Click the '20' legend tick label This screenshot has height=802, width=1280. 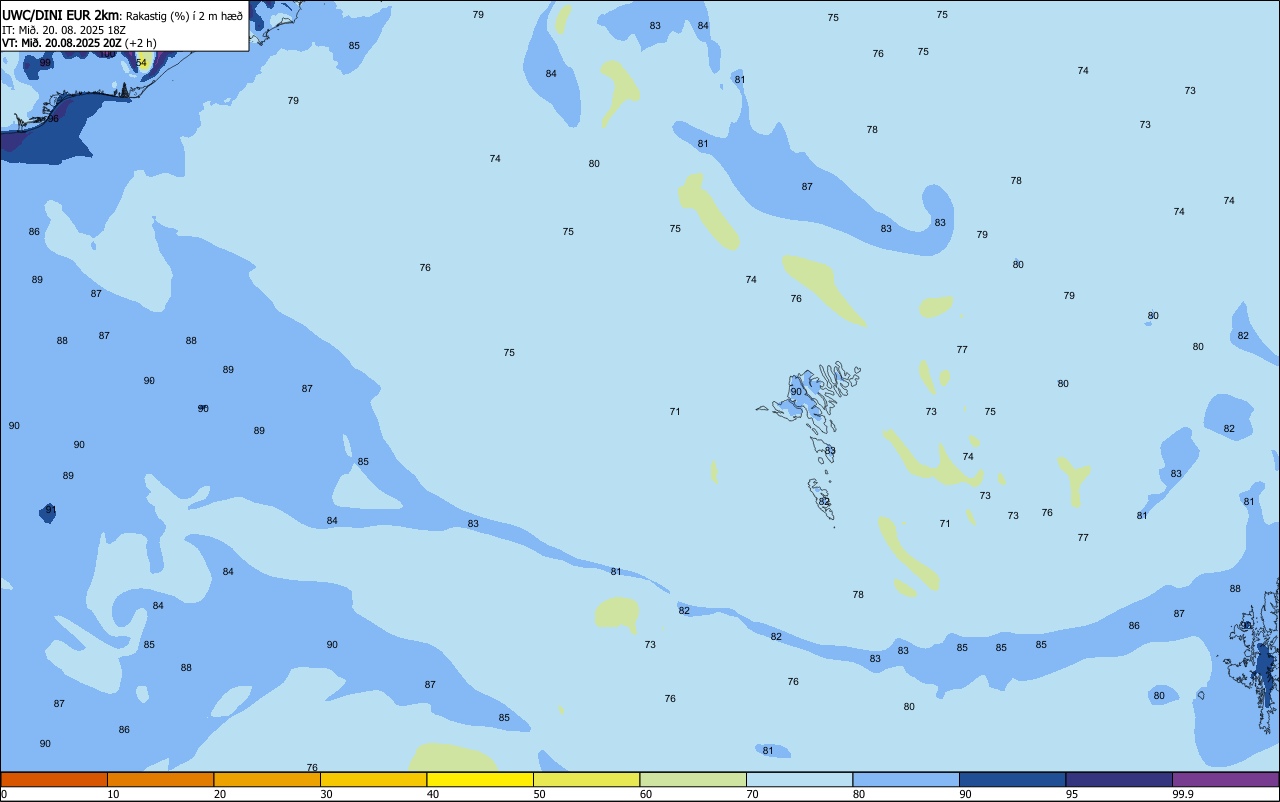pyautogui.click(x=220, y=794)
